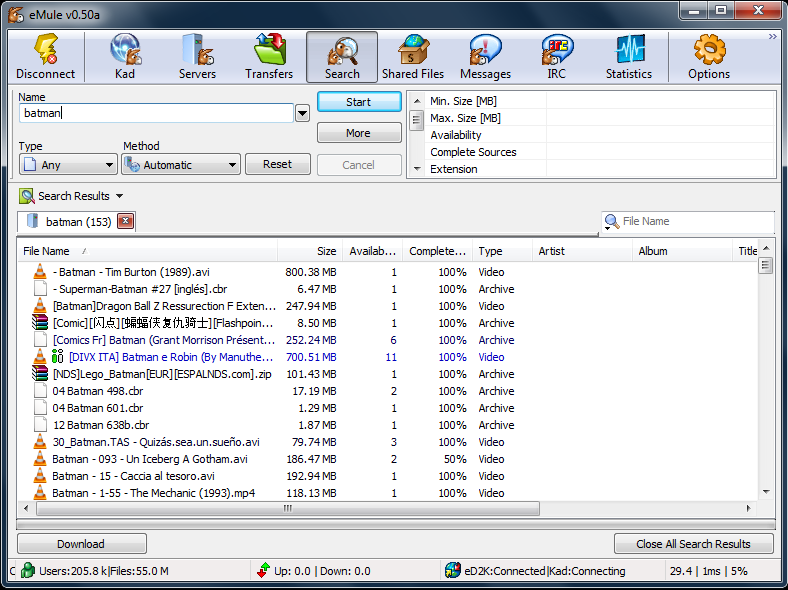Click the up/down transfer arrows status icon
The width and height of the screenshot is (788, 590).
pyautogui.click(x=263, y=571)
